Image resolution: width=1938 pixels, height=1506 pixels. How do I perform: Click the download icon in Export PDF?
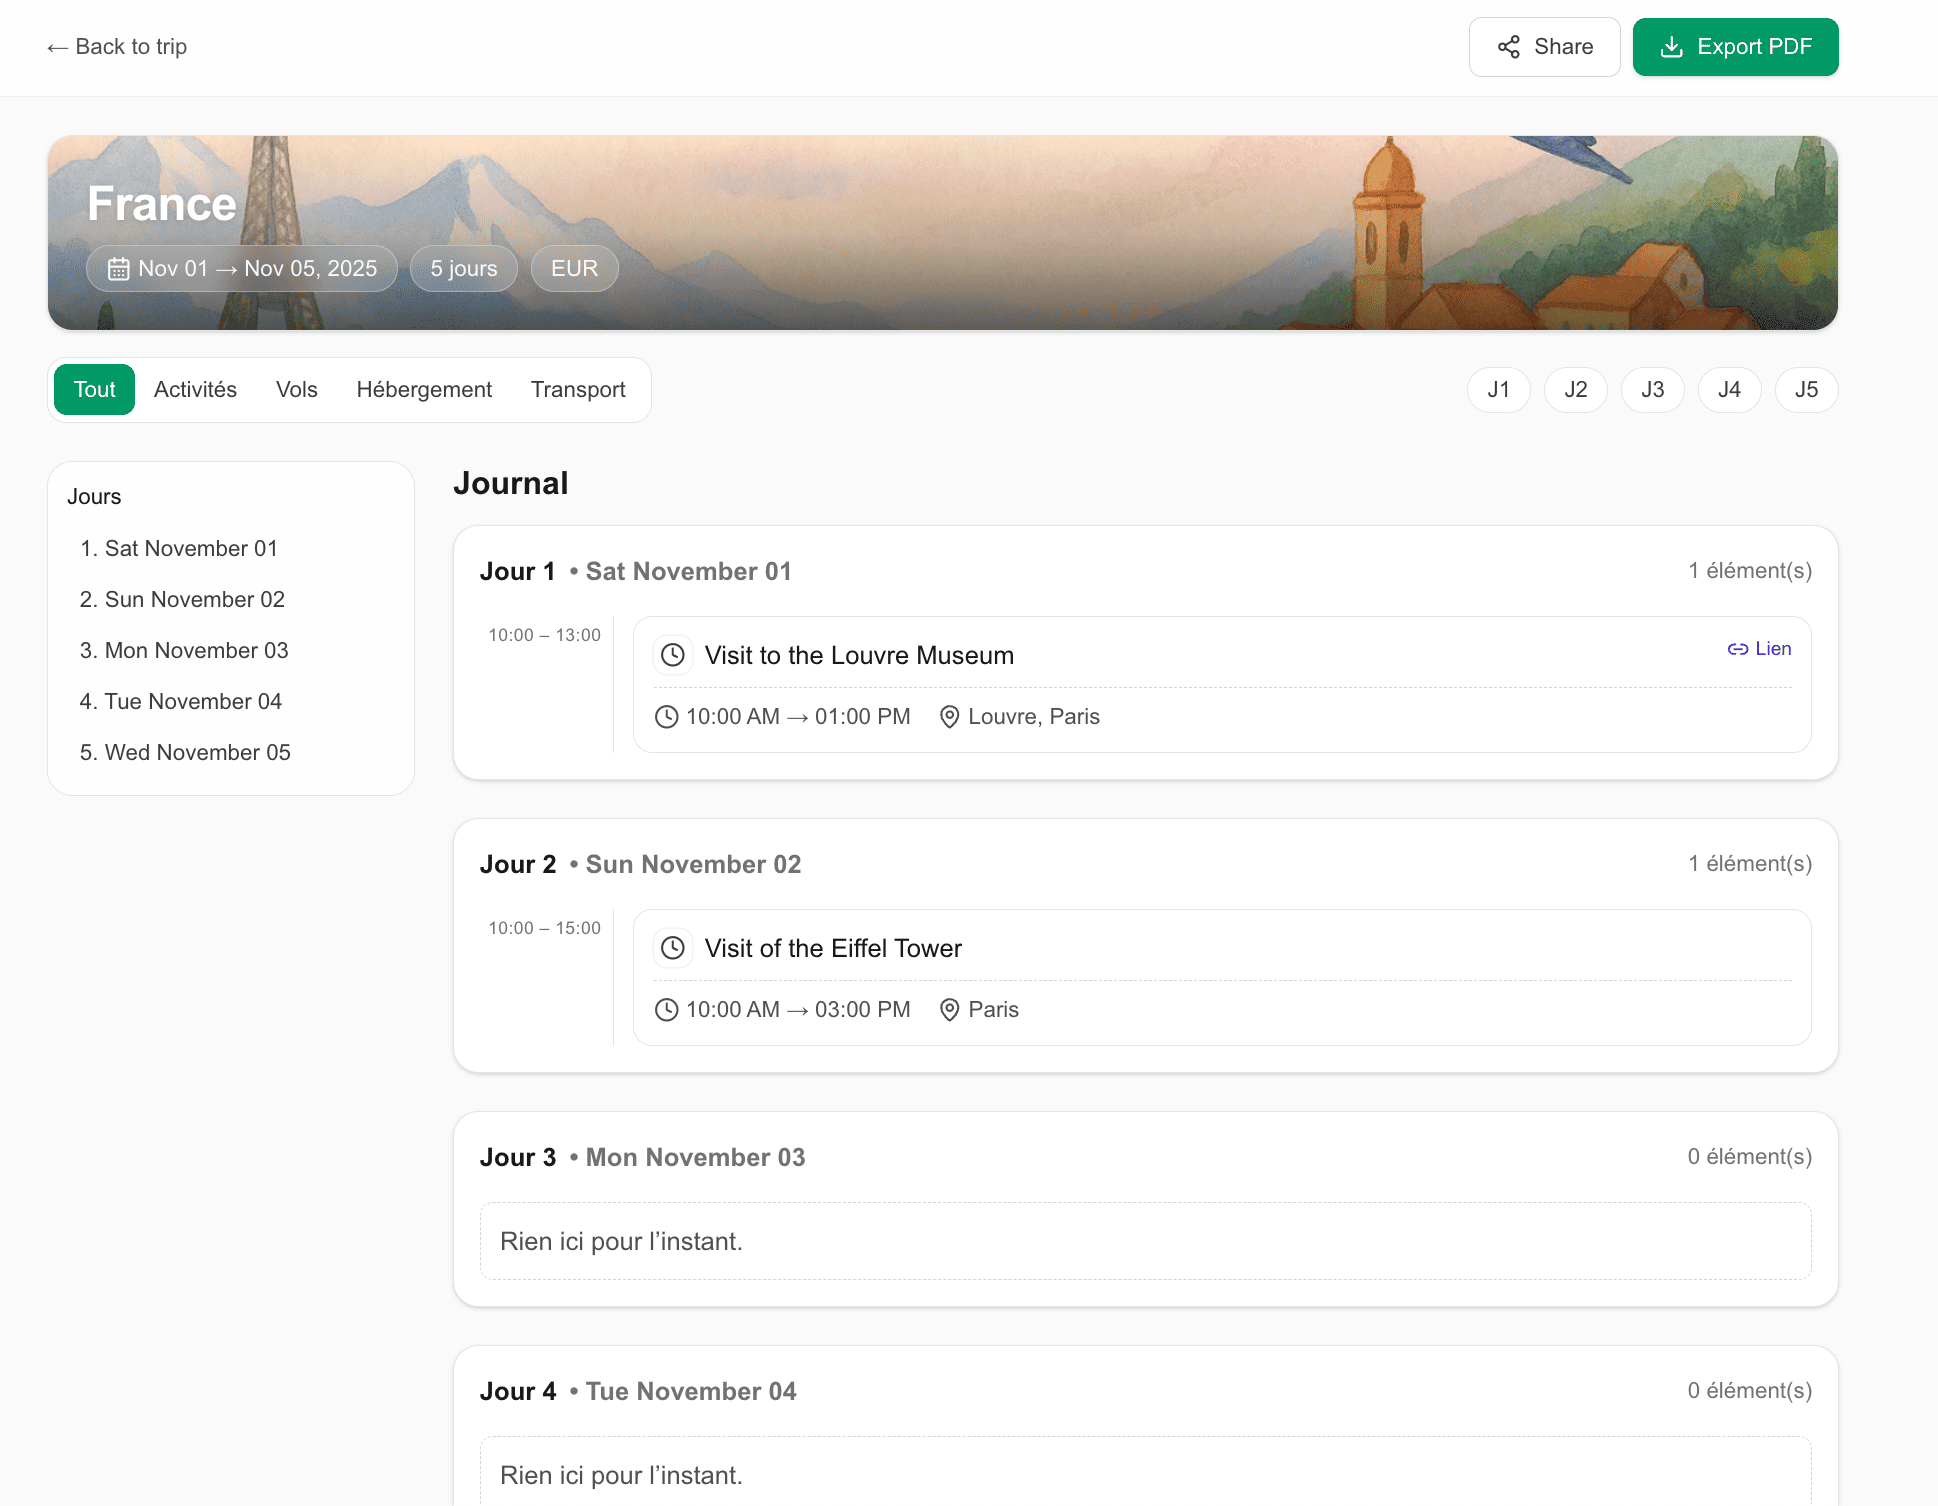(1671, 47)
